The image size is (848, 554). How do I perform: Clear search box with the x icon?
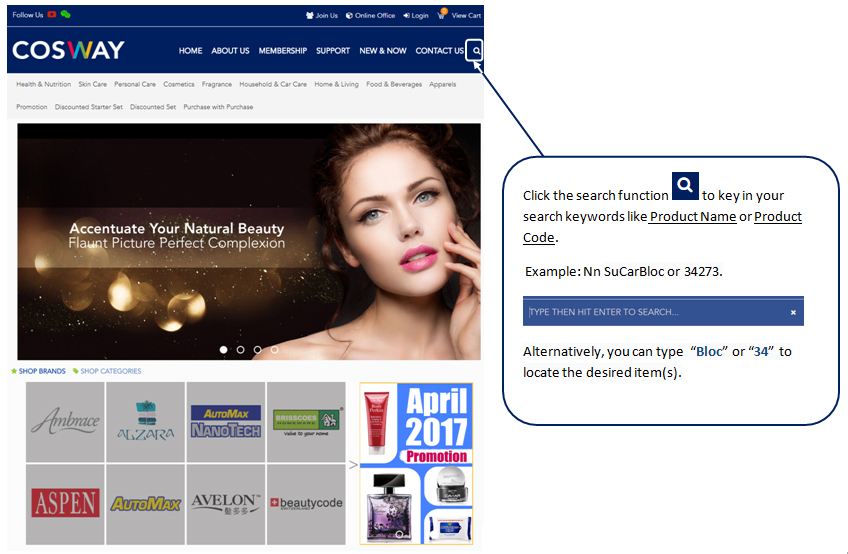pyautogui.click(x=793, y=312)
